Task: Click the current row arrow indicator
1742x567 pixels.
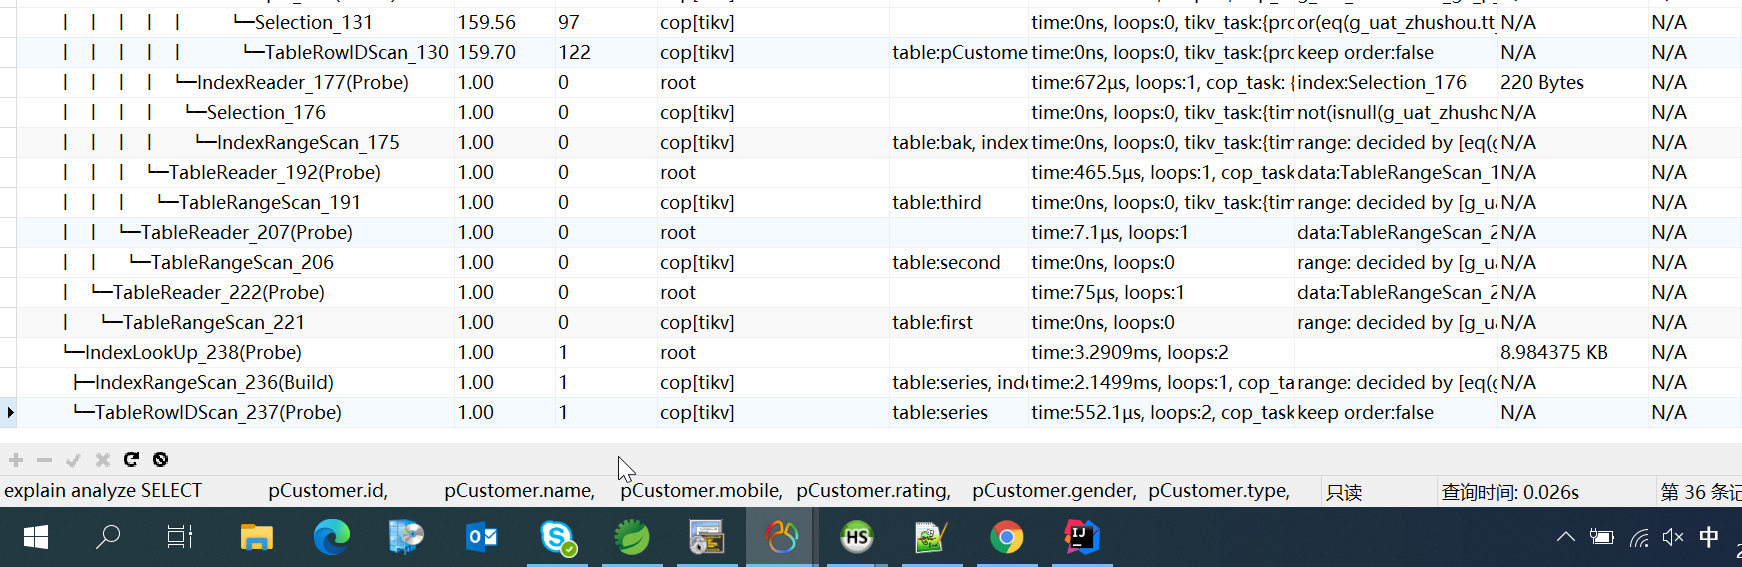Action: click(x=9, y=412)
